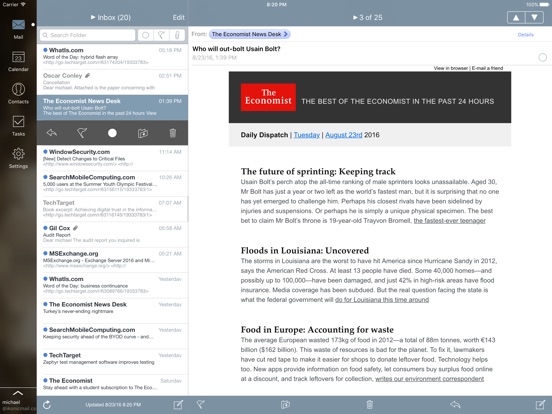Expand the account switcher above michael
Screen dimensions: 552x414
click(x=18, y=393)
